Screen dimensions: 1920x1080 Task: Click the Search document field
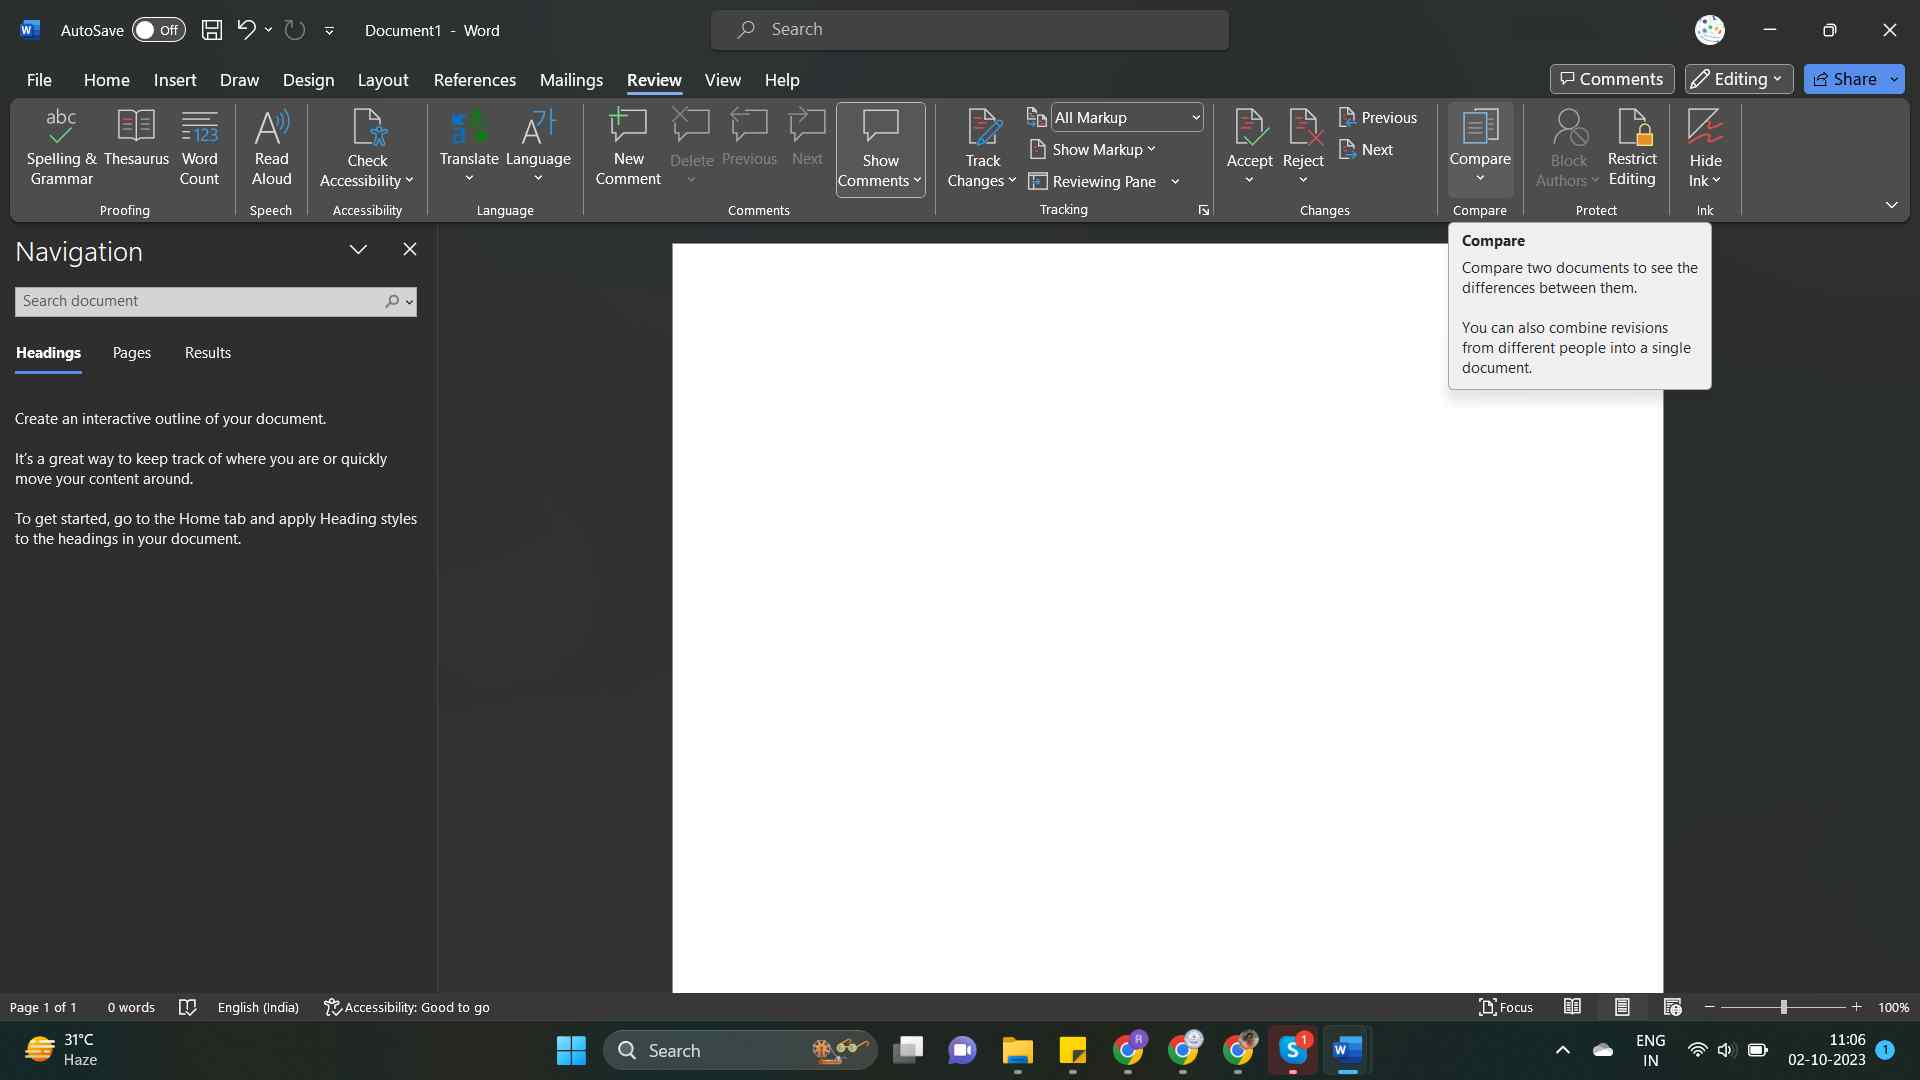[198, 301]
